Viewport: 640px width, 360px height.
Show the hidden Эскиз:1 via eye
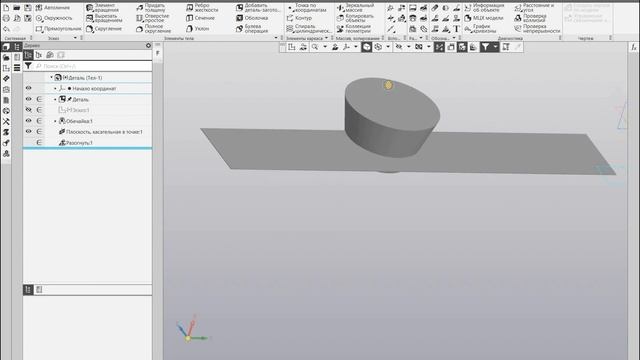tap(28, 110)
